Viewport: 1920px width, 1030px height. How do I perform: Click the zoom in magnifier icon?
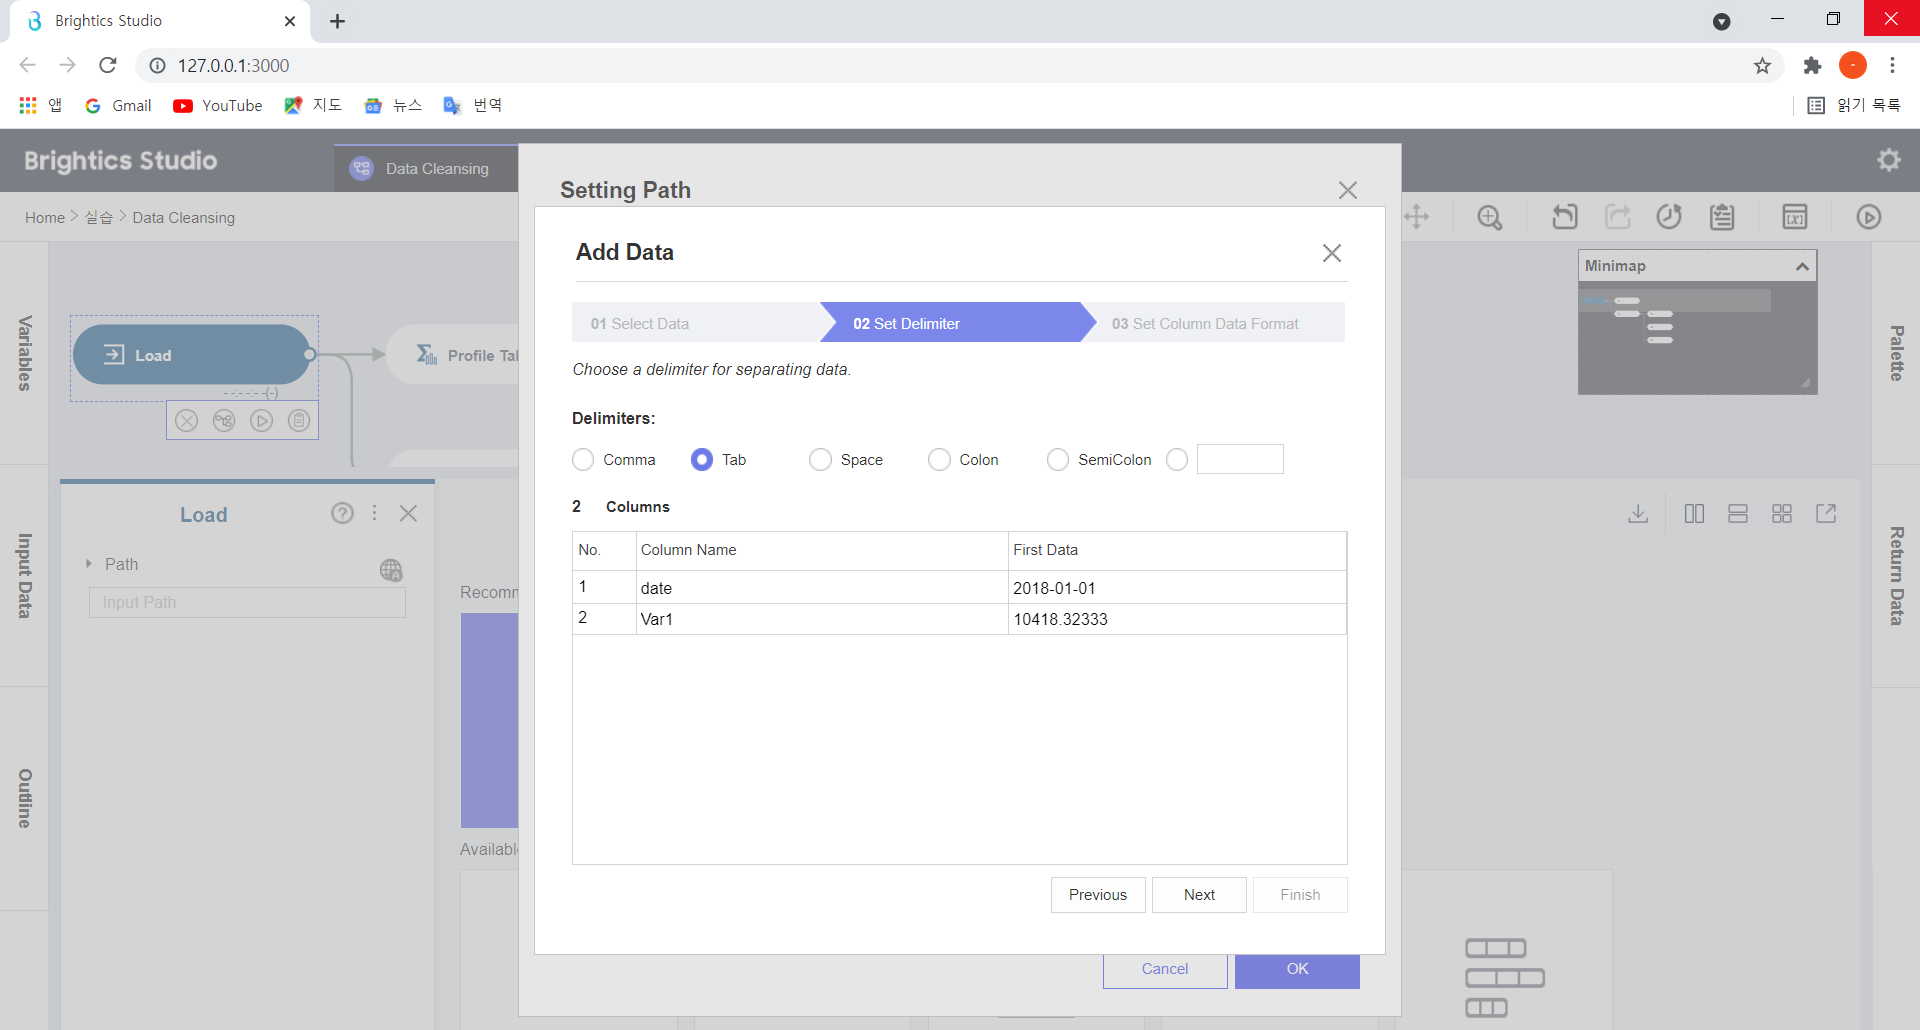1490,217
